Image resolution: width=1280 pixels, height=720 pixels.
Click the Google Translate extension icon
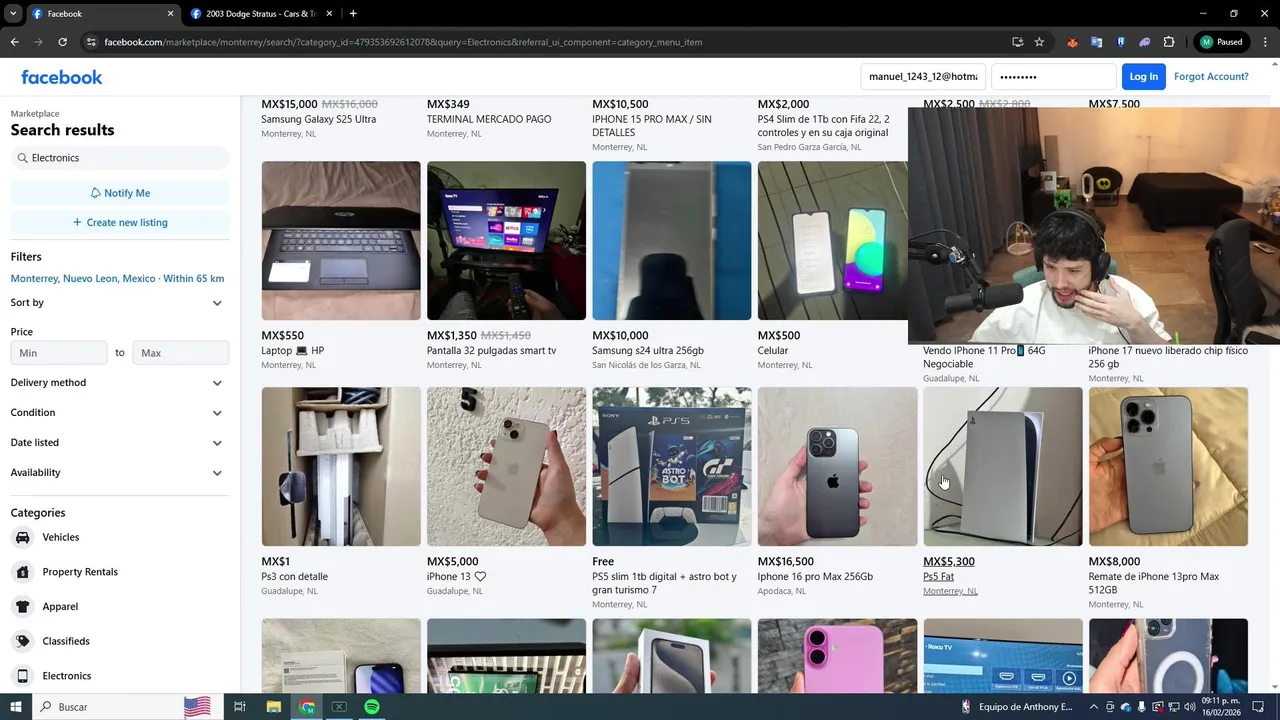pyautogui.click(x=1097, y=42)
